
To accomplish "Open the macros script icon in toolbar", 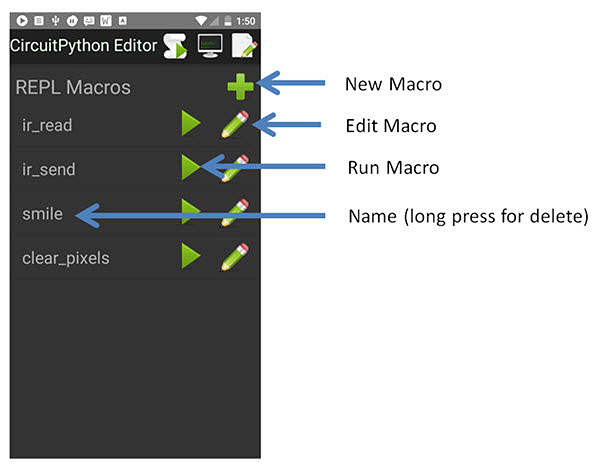I will 176,45.
